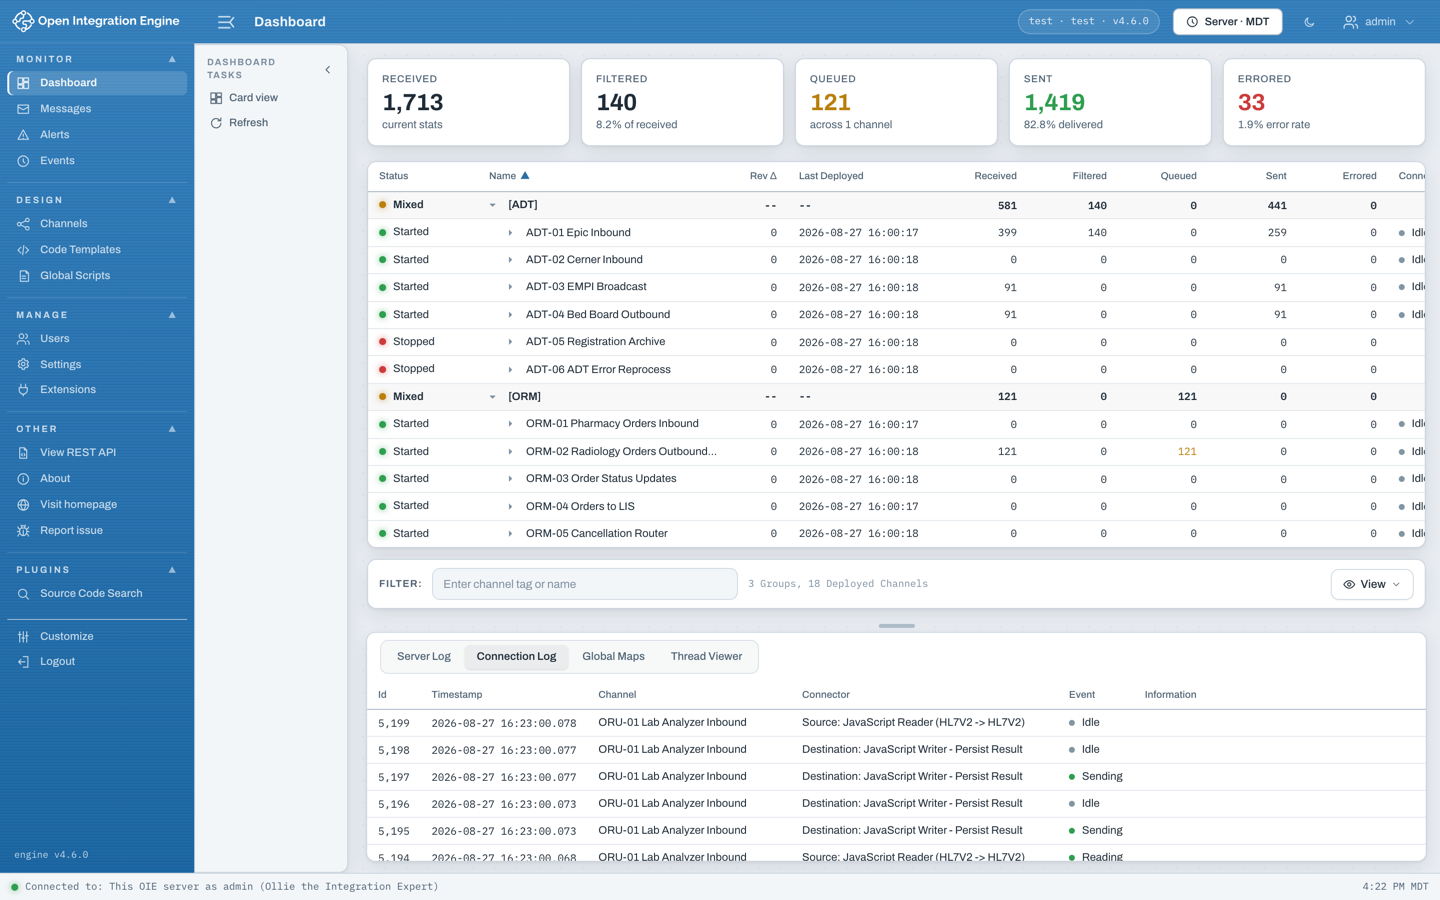The width and height of the screenshot is (1440, 900).
Task: Click Refresh in Dashboard Tasks
Action: click(x=239, y=123)
